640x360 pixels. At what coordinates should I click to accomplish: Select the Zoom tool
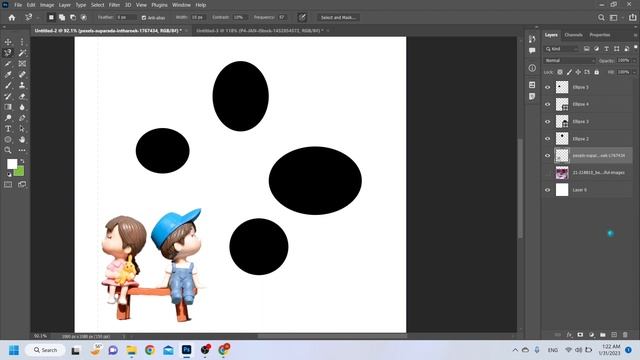pyautogui.click(x=8, y=150)
